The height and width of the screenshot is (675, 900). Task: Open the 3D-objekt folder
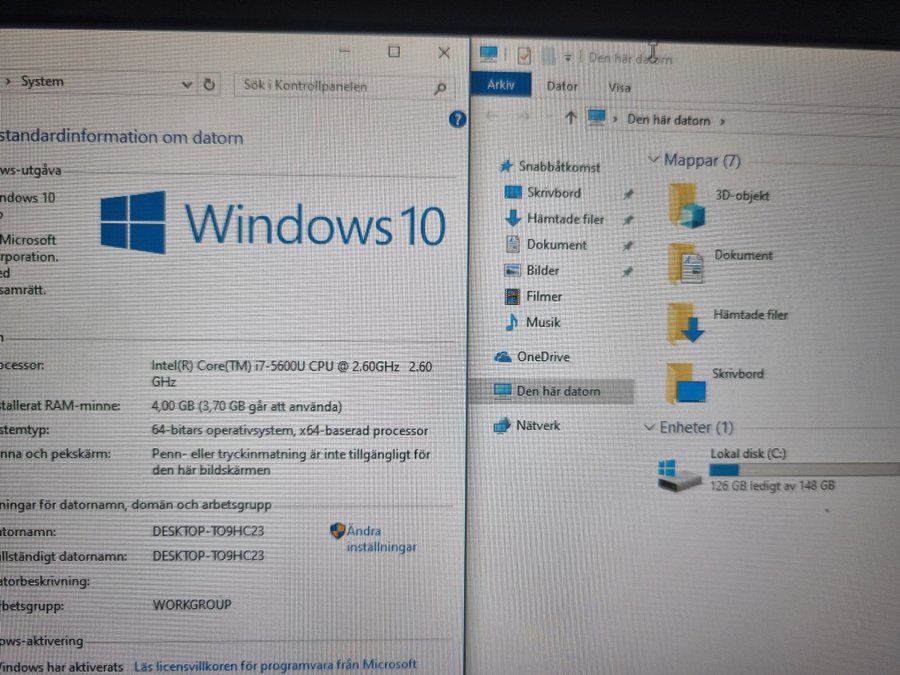[685, 203]
